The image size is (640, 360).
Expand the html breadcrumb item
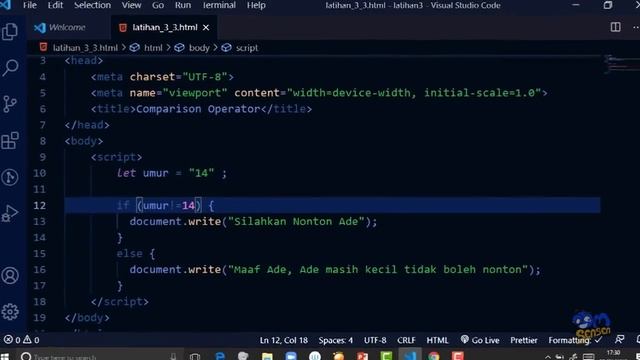coord(153,48)
